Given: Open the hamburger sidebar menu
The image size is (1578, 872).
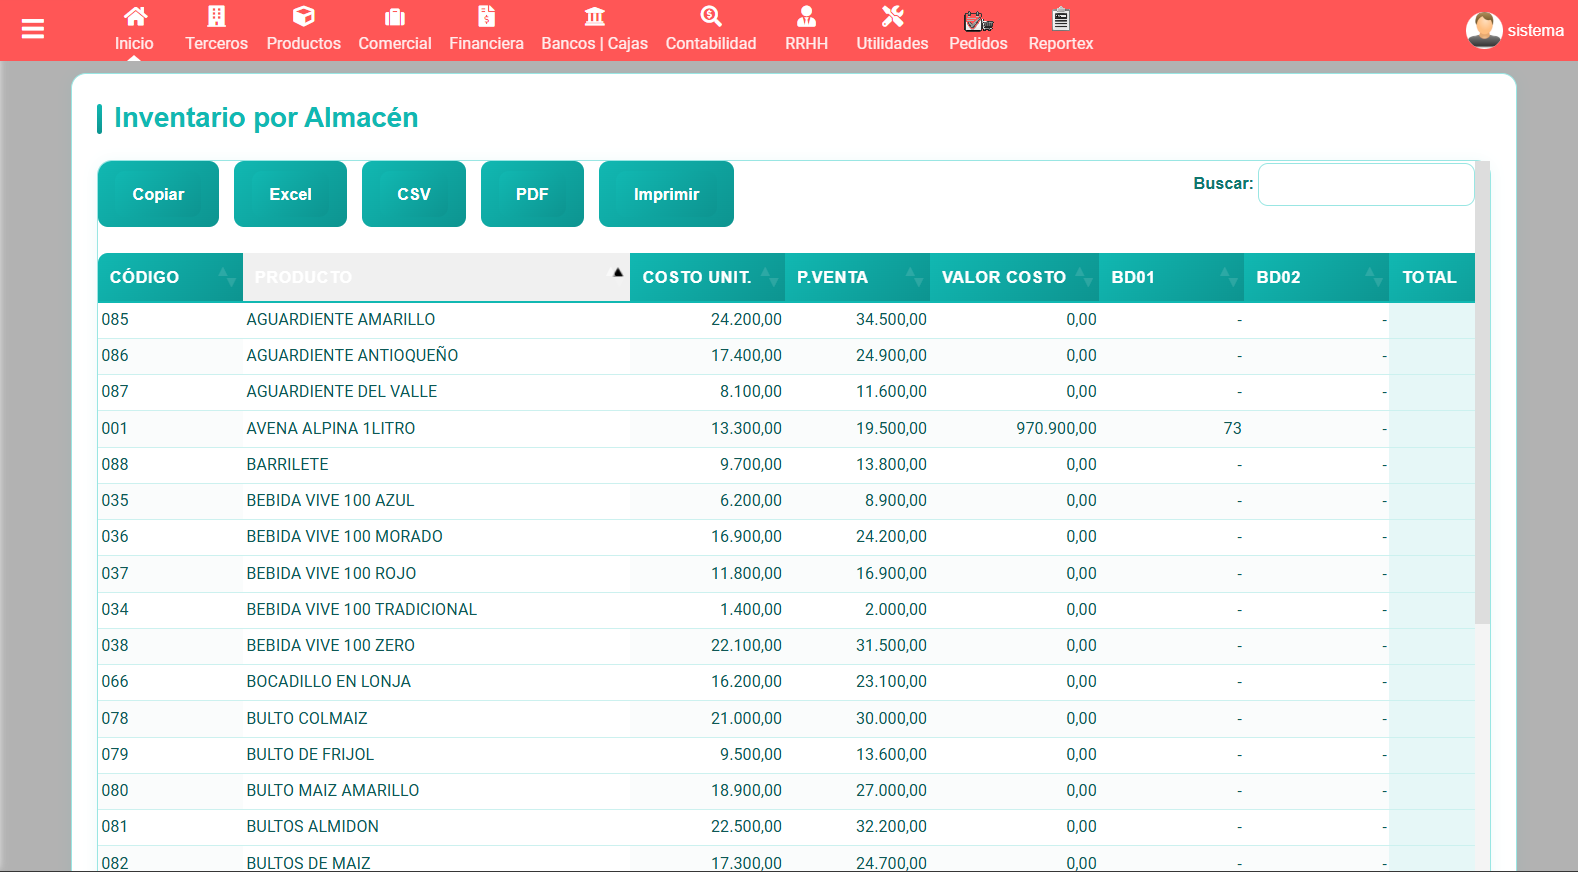Looking at the screenshot, I should [x=33, y=29].
